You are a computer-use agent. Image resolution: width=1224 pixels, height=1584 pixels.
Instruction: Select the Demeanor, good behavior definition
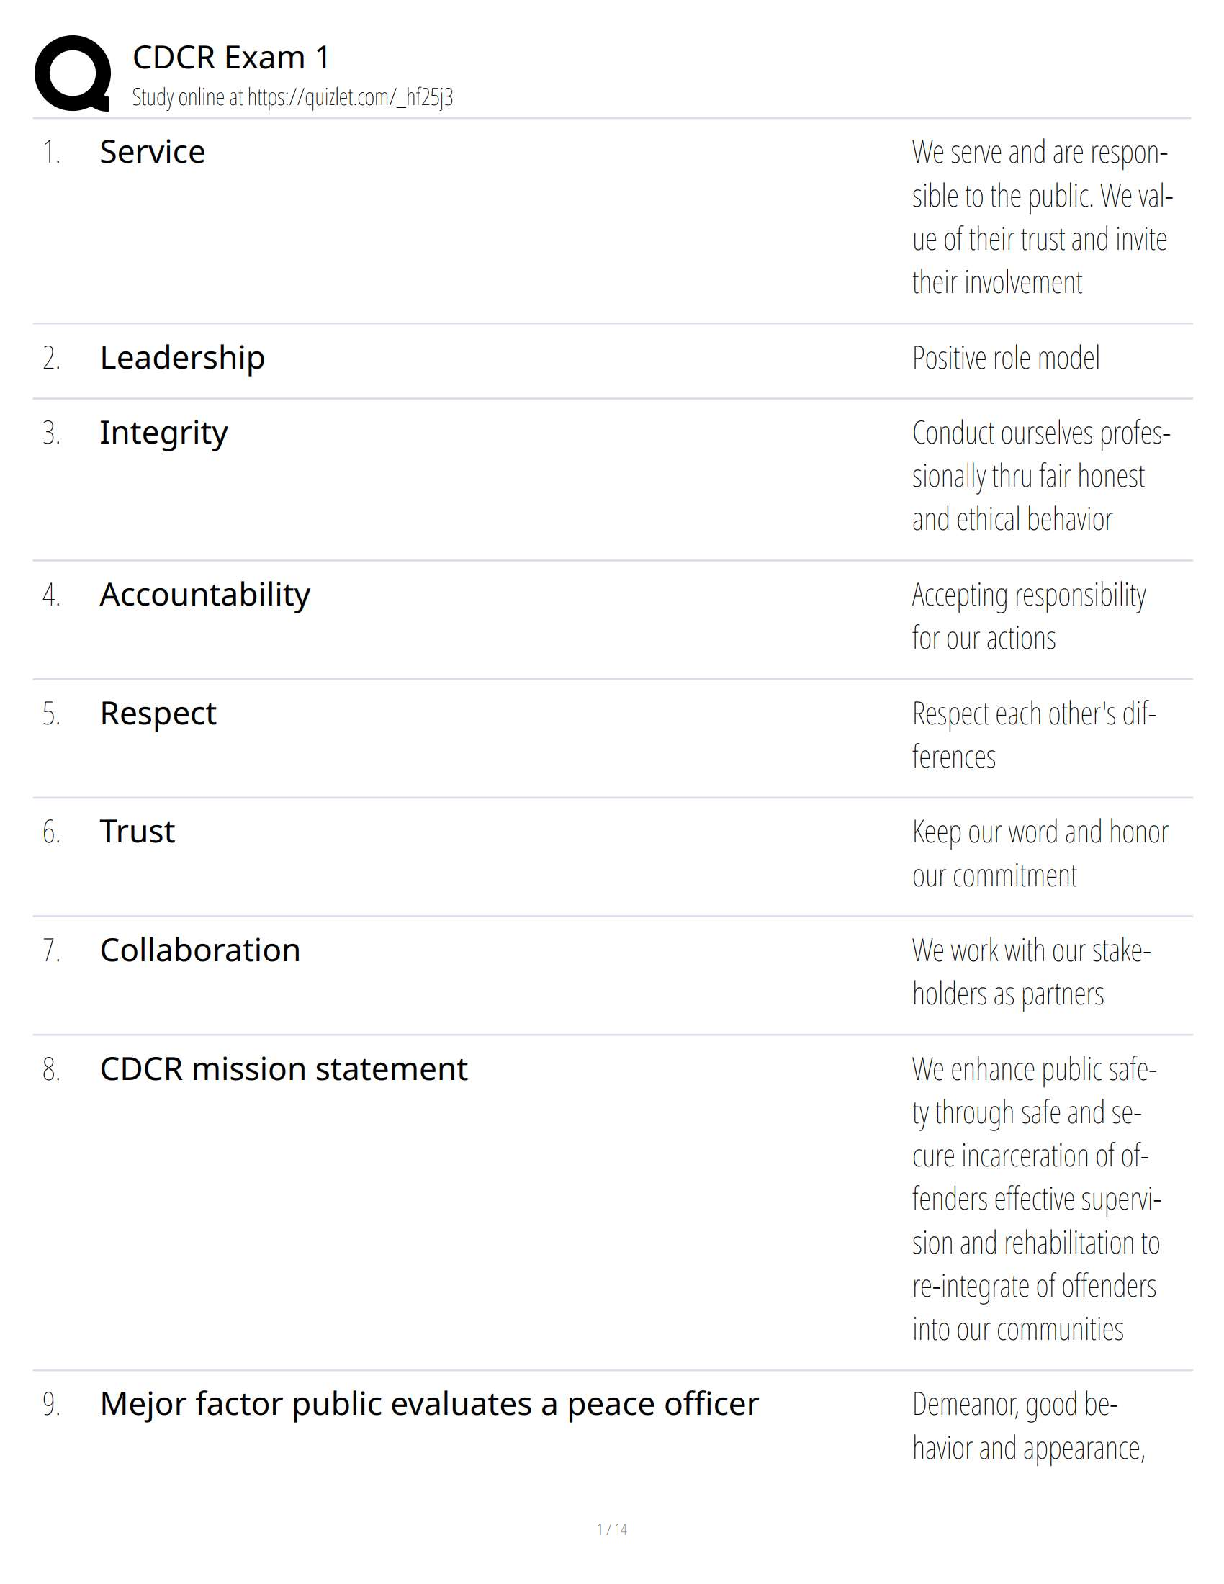(x=1027, y=1426)
